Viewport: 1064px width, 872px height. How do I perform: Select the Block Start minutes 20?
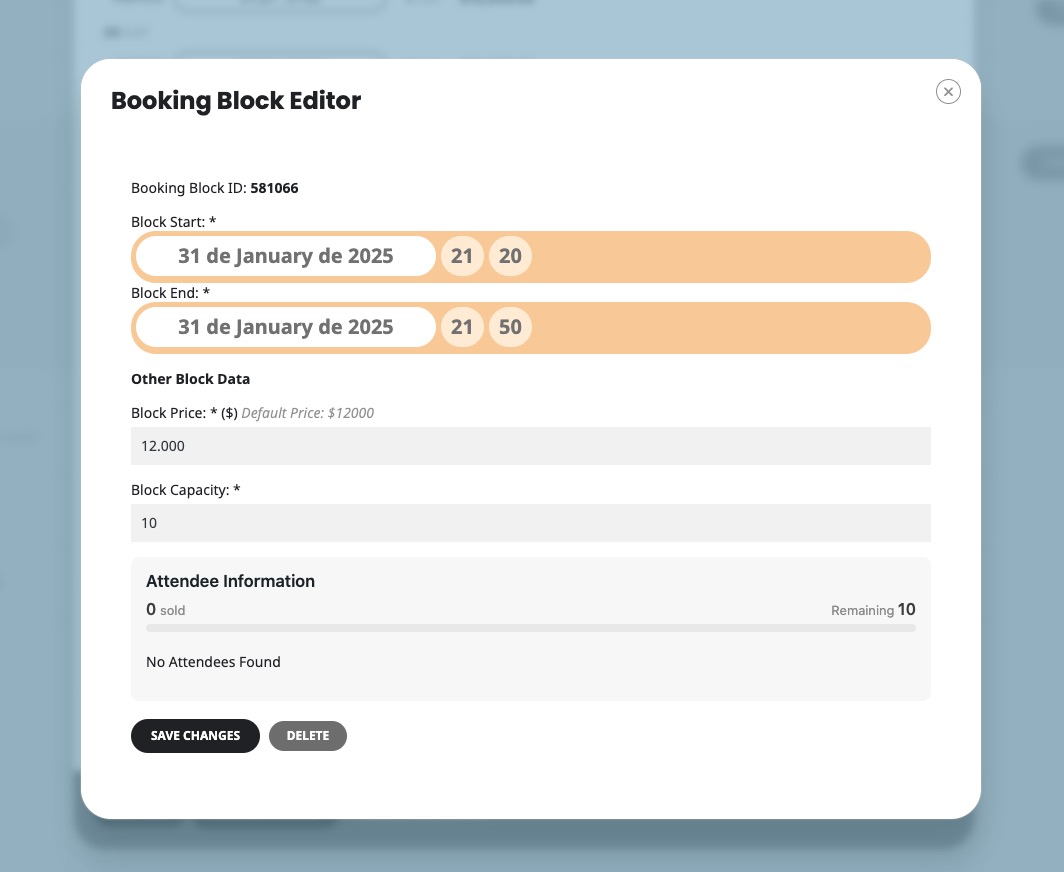pos(510,257)
